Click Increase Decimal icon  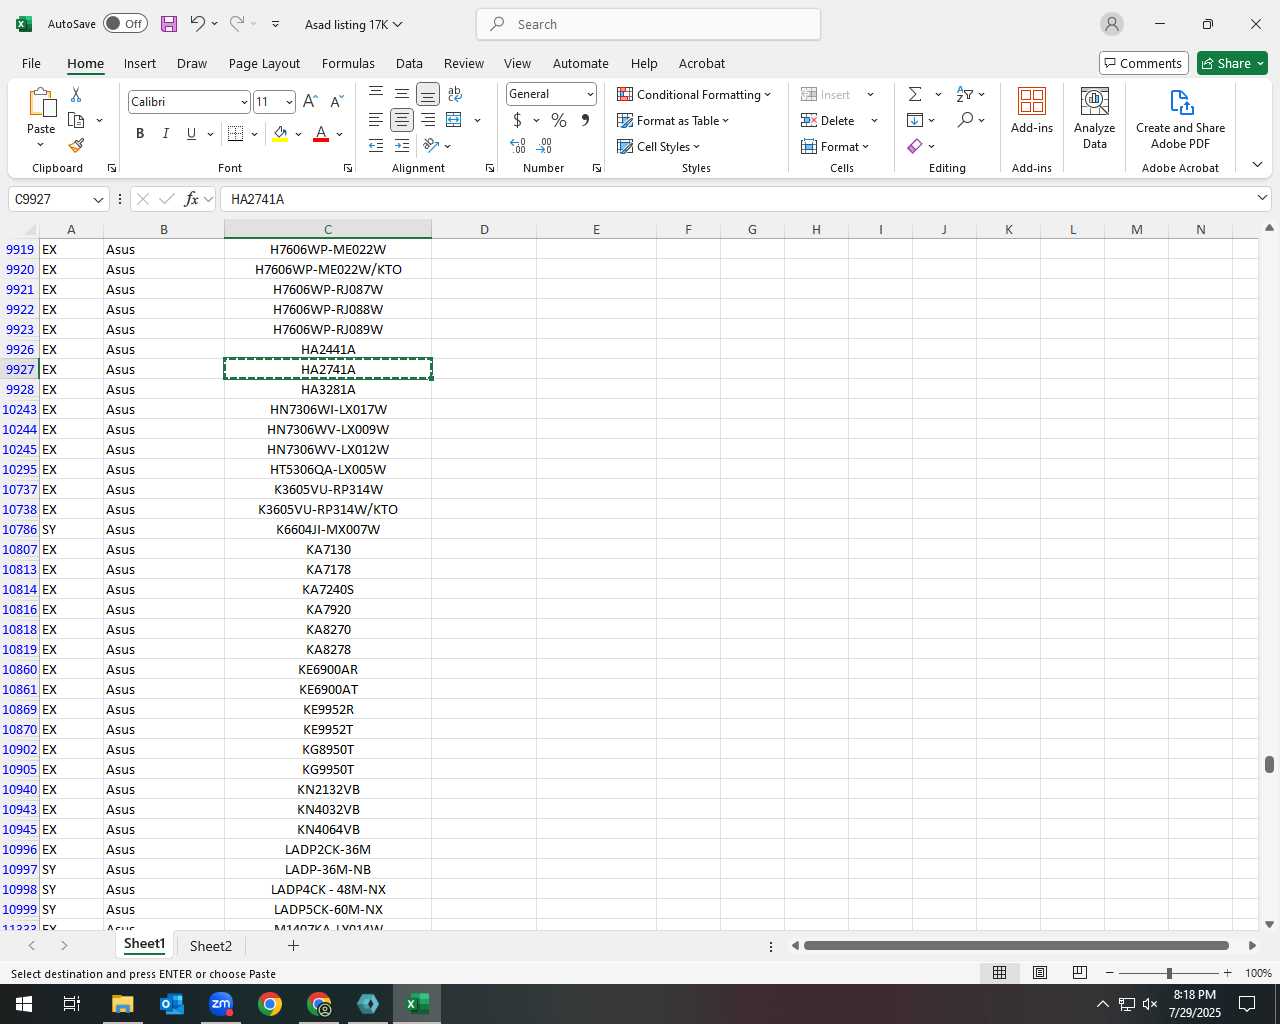tap(518, 146)
